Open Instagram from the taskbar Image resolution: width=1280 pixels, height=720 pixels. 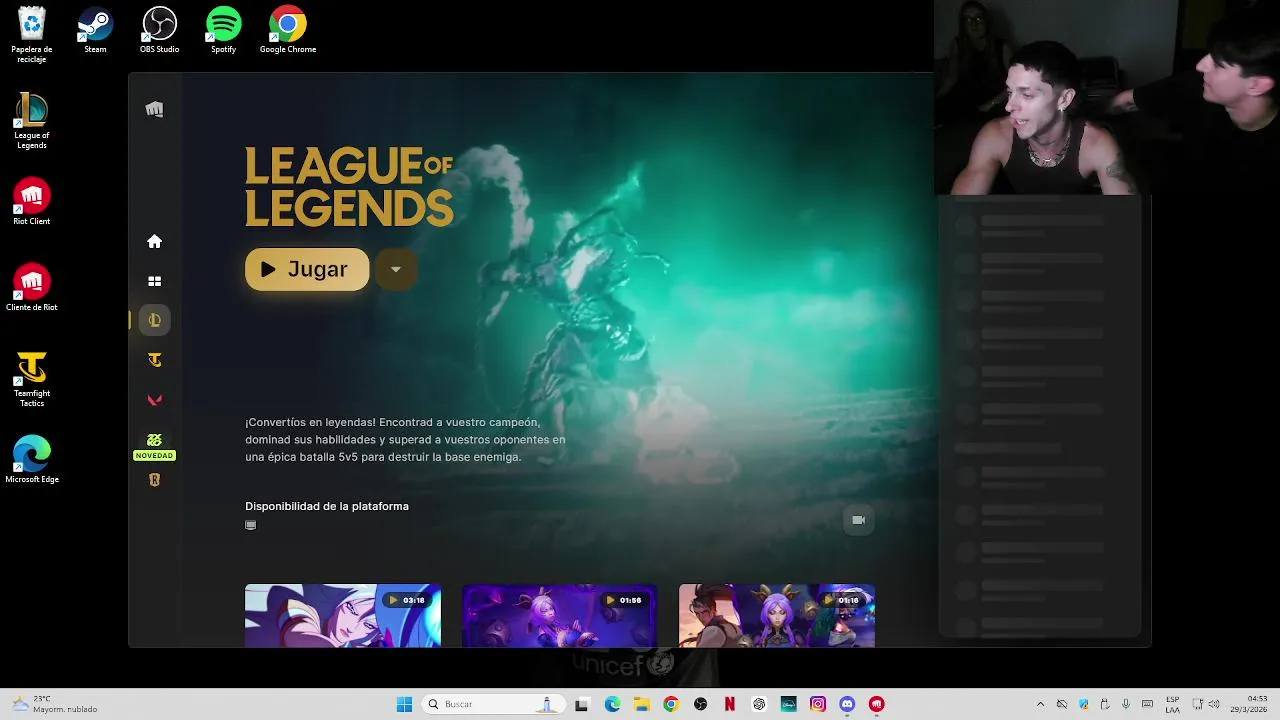tap(818, 704)
